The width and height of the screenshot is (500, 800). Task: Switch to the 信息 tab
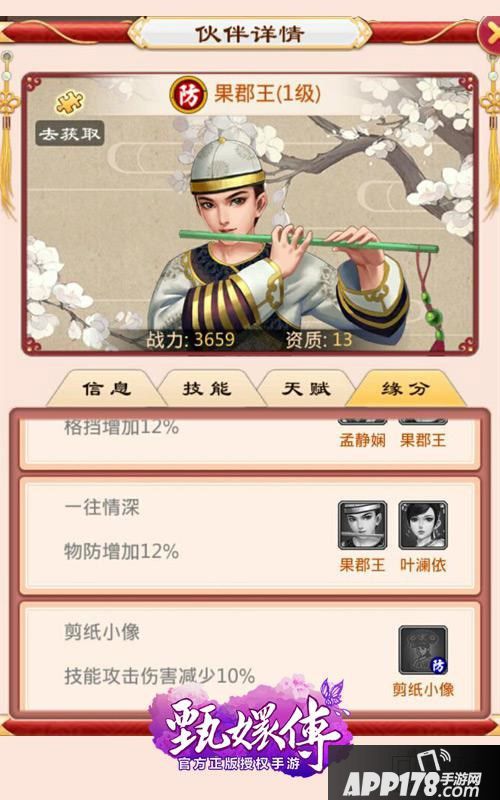pyautogui.click(x=106, y=389)
